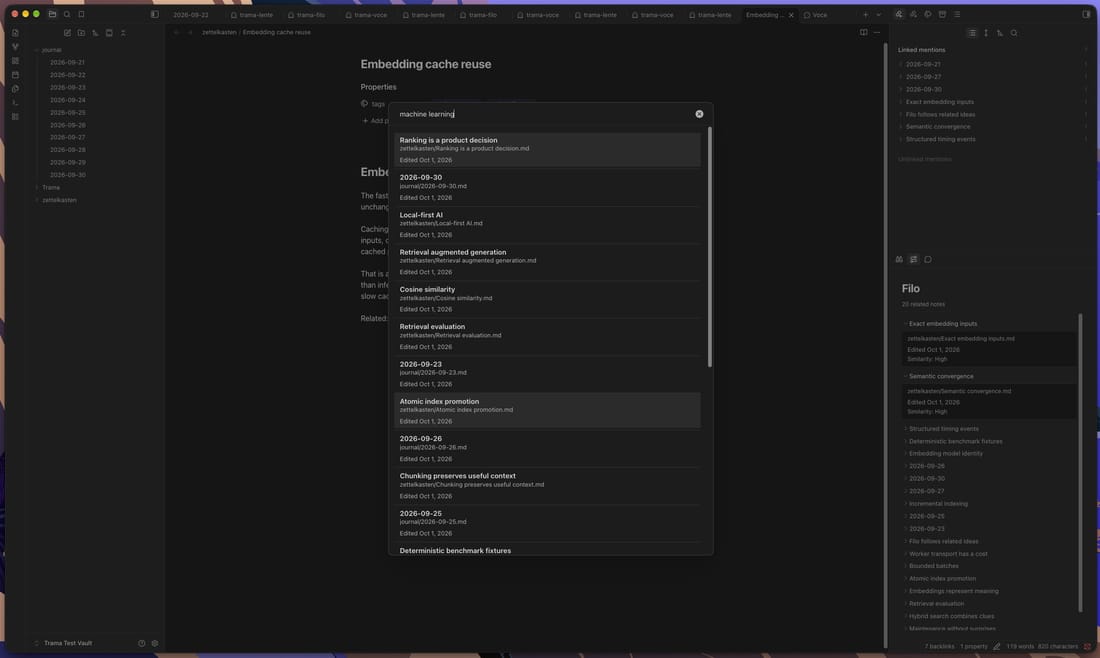The height and width of the screenshot is (658, 1100).
Task: Expand the zettelkasten folder
Action: click(36, 200)
